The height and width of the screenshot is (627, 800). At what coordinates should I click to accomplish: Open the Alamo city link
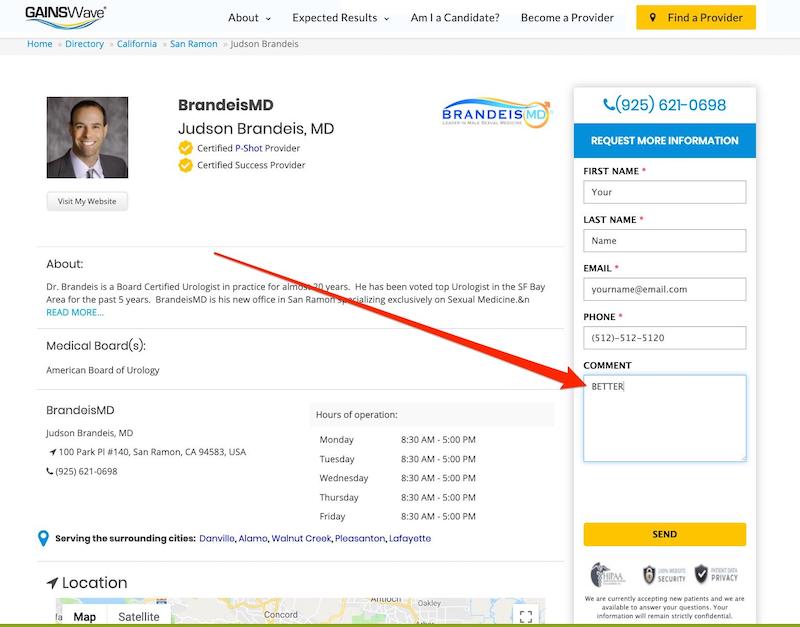coord(253,538)
